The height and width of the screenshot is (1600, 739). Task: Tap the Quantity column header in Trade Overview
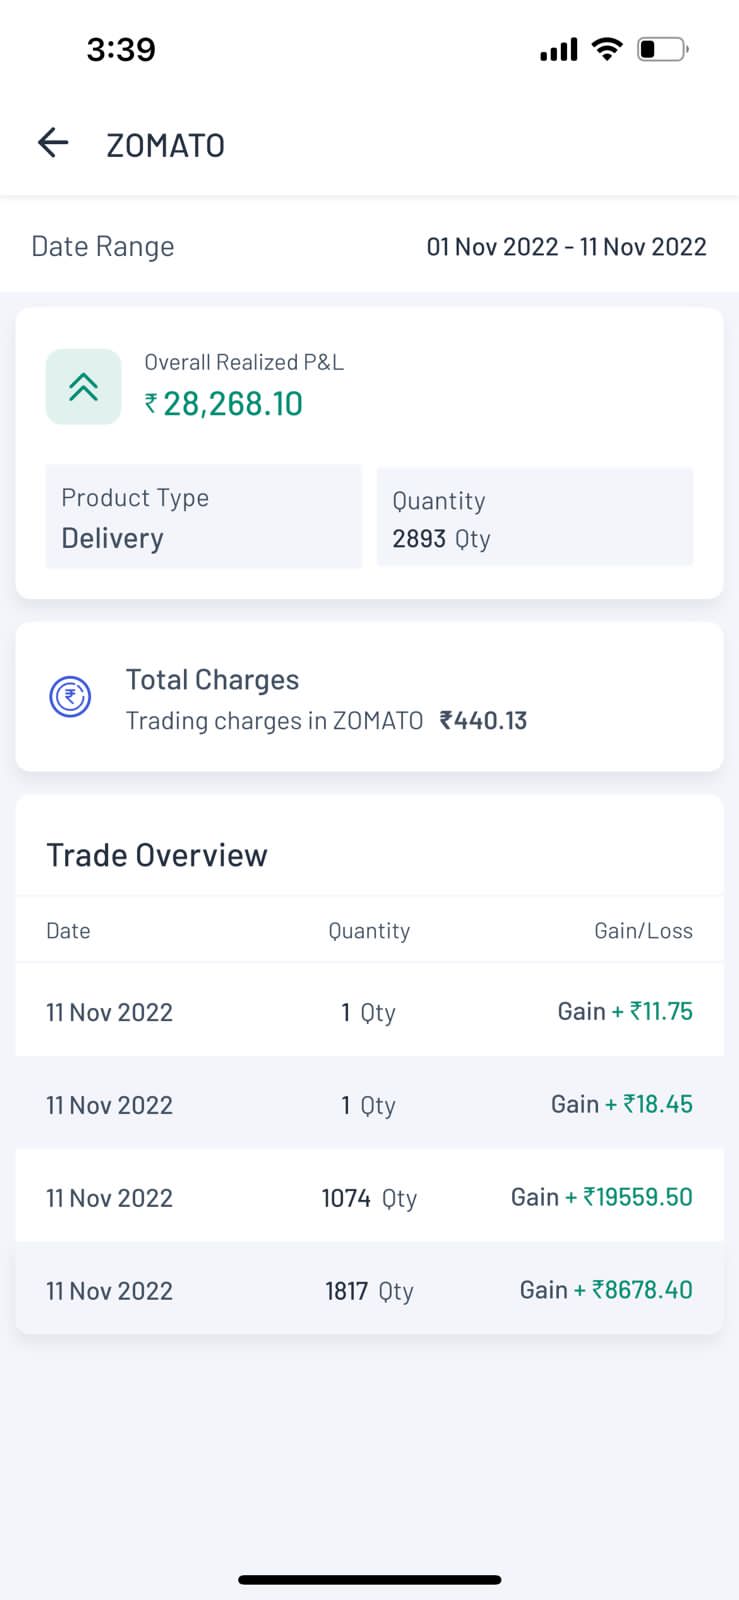point(369,931)
